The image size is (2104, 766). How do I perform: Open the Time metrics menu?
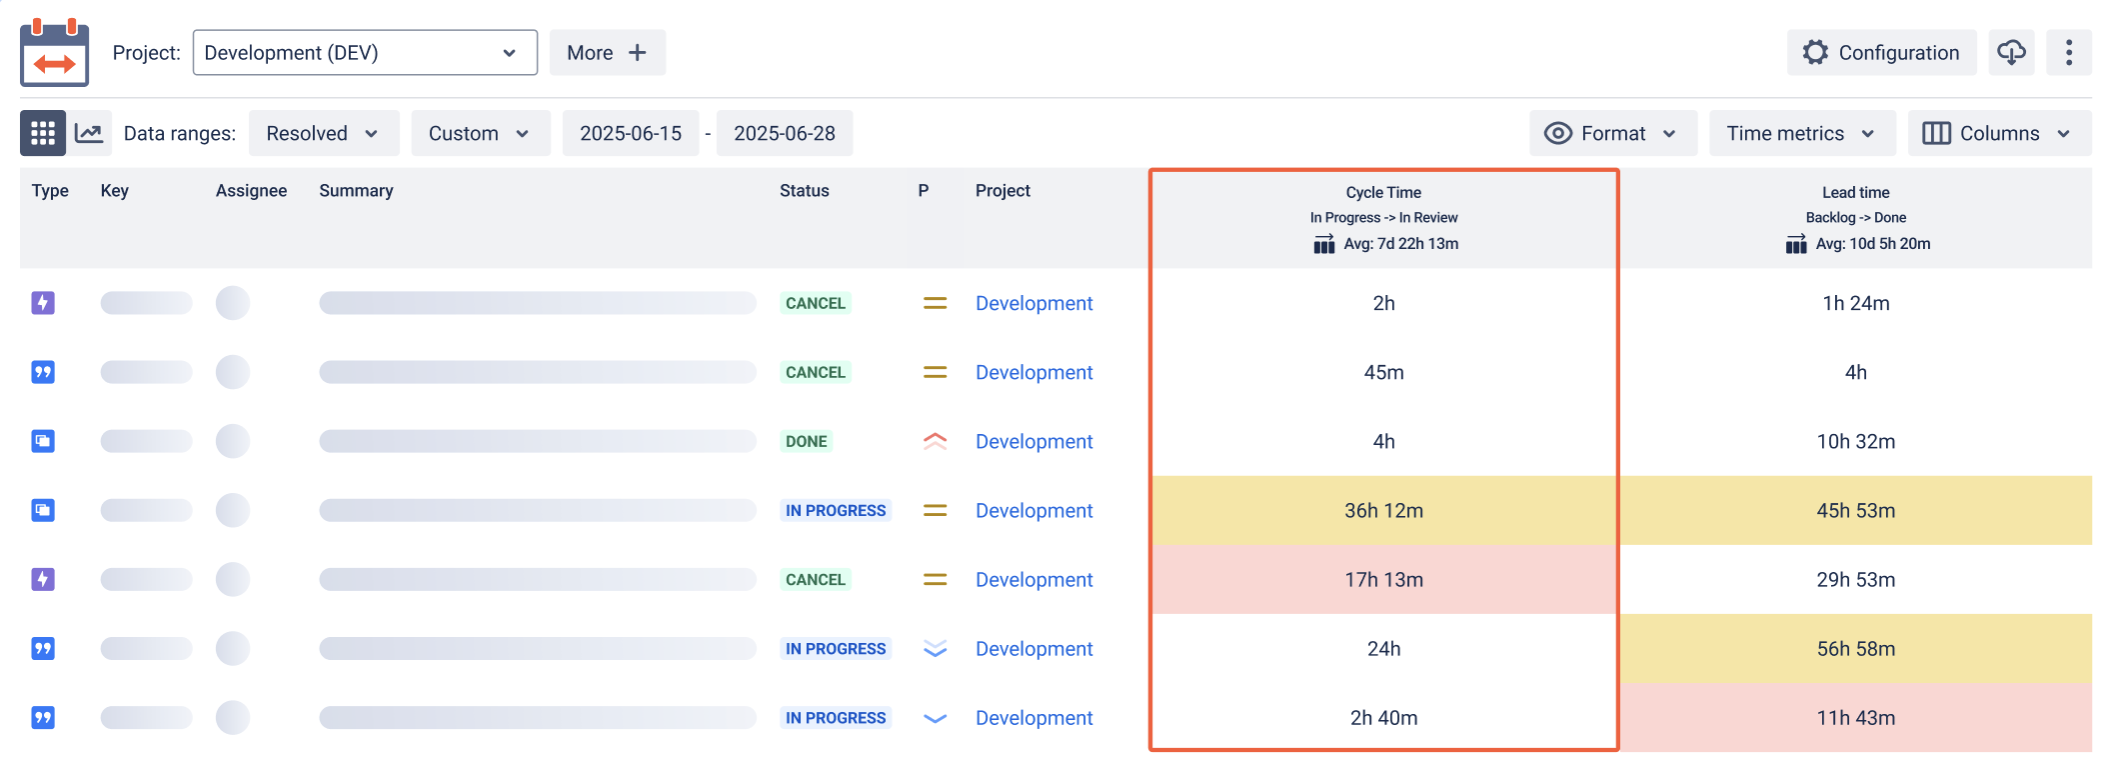coord(1802,133)
